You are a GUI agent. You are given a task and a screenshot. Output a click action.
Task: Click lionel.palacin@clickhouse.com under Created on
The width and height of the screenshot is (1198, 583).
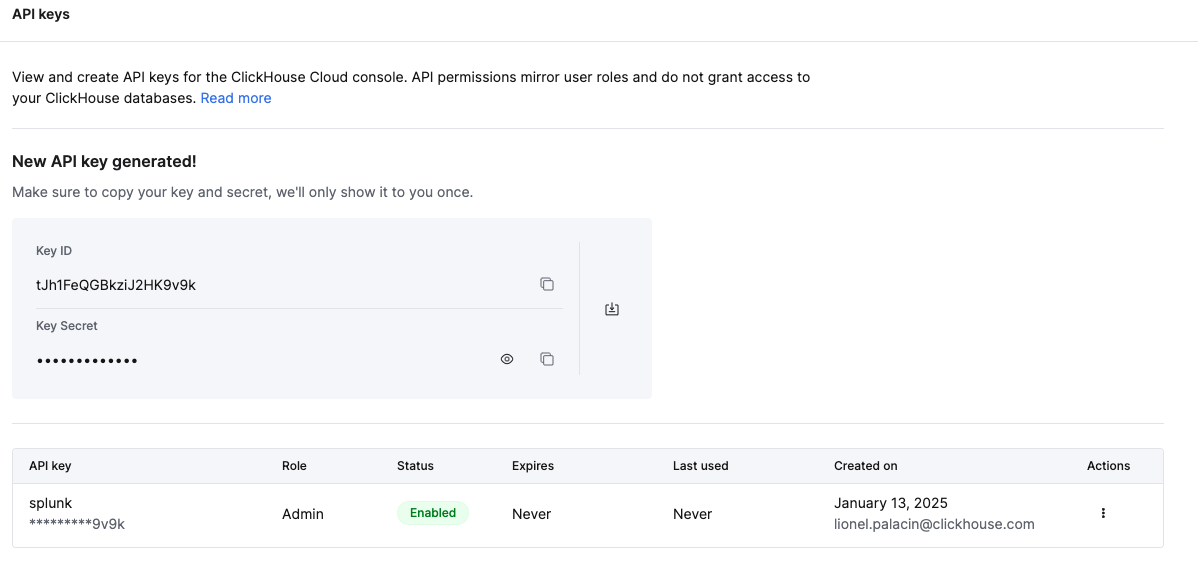(934, 524)
